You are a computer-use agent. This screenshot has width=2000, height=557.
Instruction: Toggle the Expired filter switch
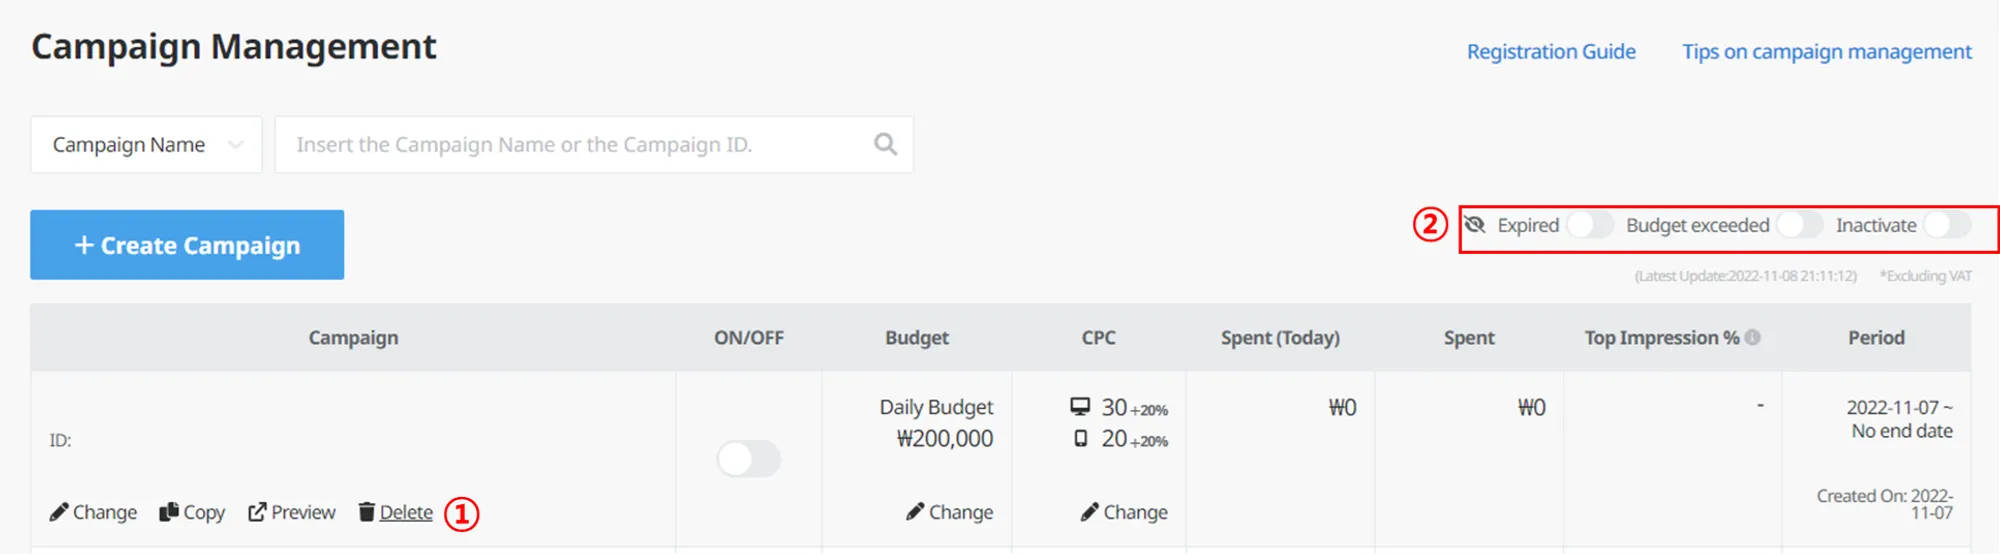click(1589, 225)
